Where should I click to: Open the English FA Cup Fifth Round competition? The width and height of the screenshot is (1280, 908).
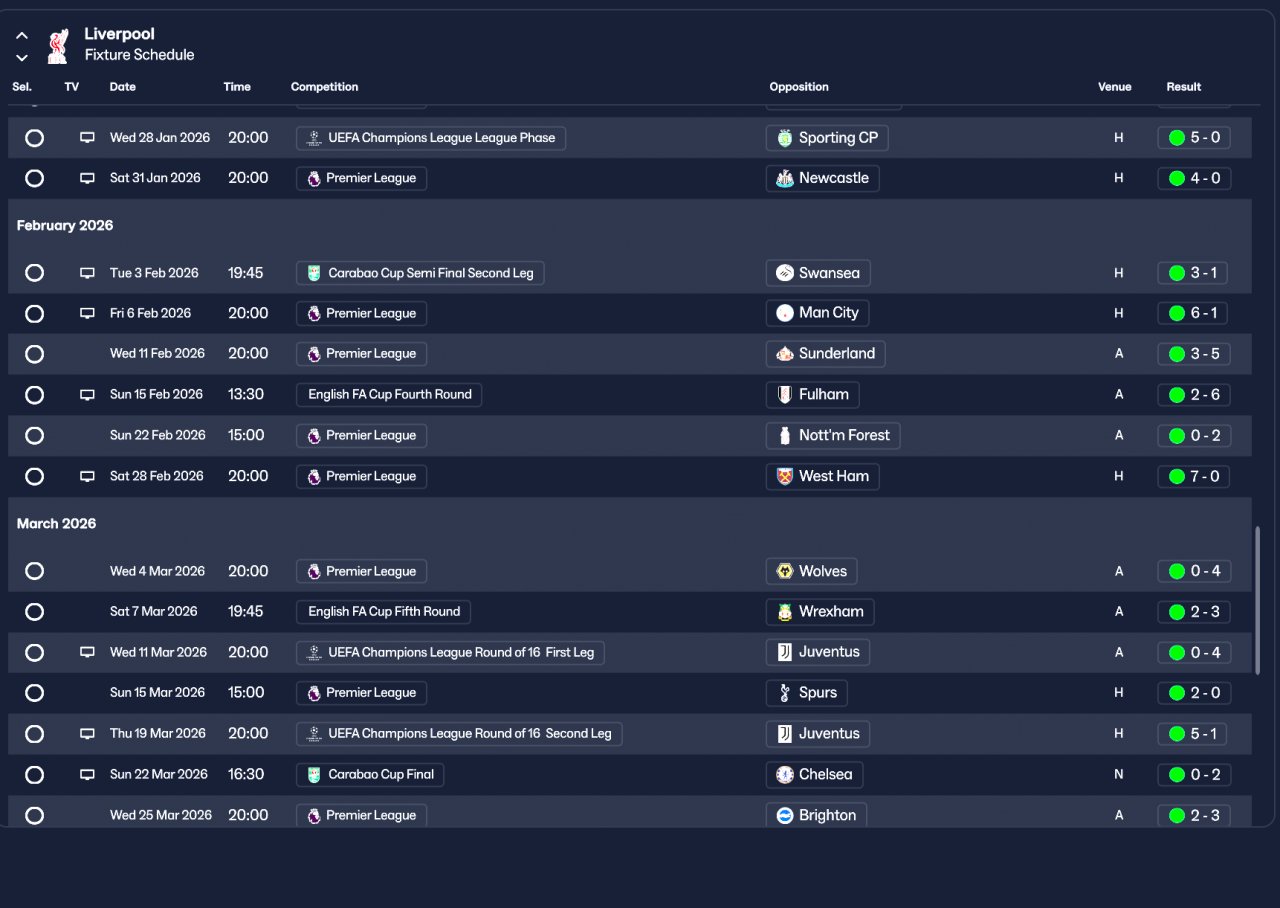coord(383,611)
